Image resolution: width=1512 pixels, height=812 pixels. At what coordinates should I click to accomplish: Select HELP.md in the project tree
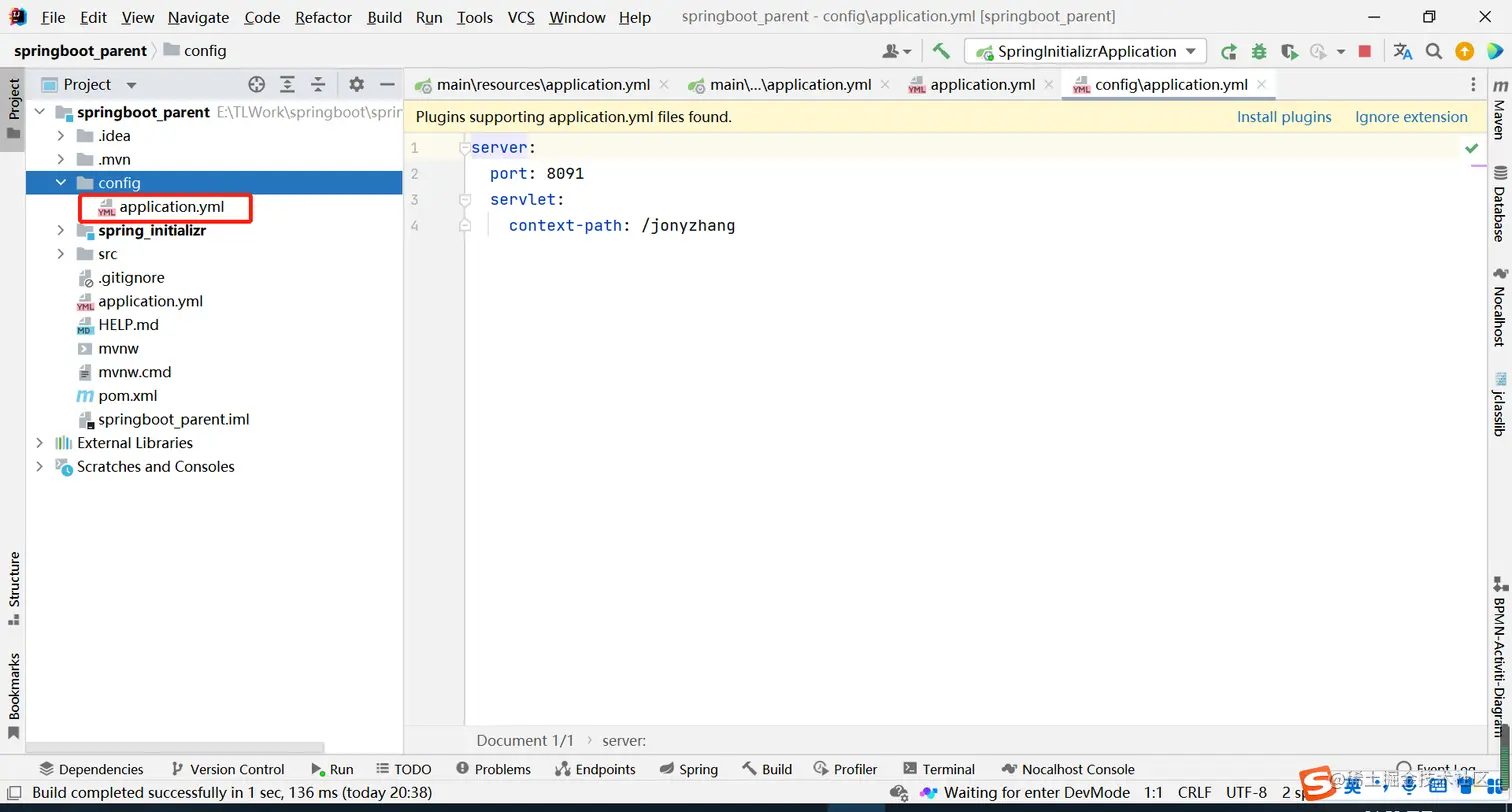pyautogui.click(x=128, y=325)
